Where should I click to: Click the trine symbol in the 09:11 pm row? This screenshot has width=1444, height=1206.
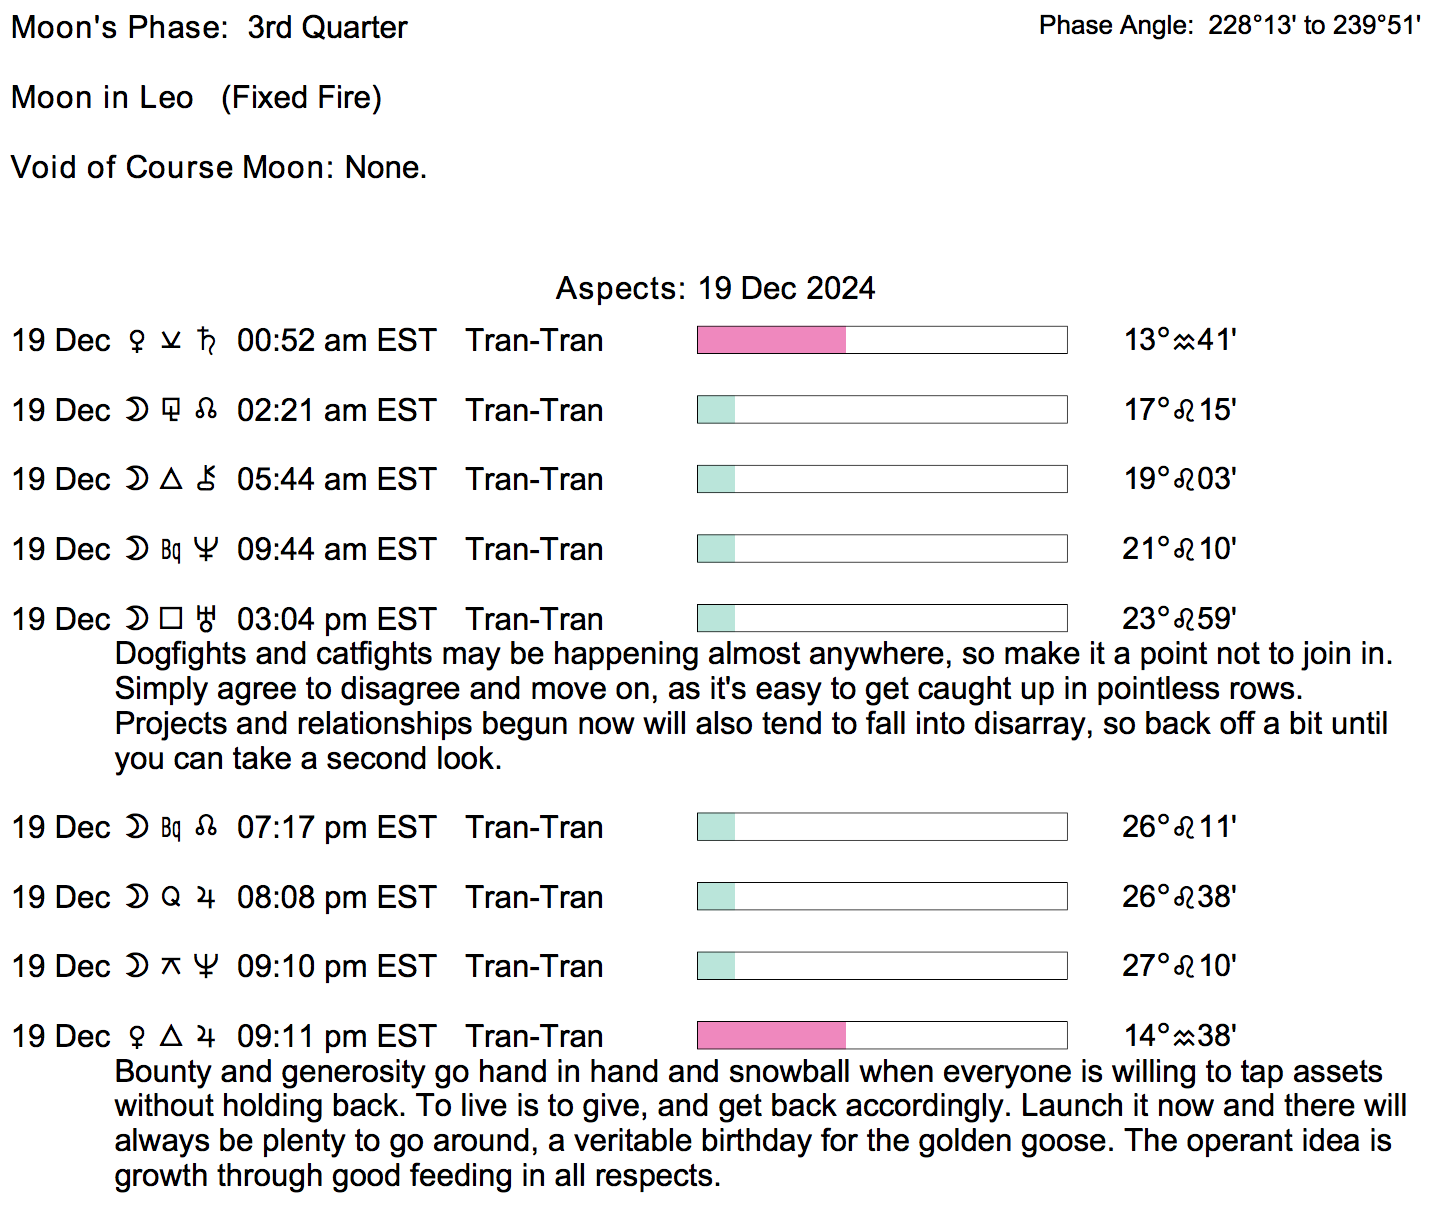coord(172,1036)
